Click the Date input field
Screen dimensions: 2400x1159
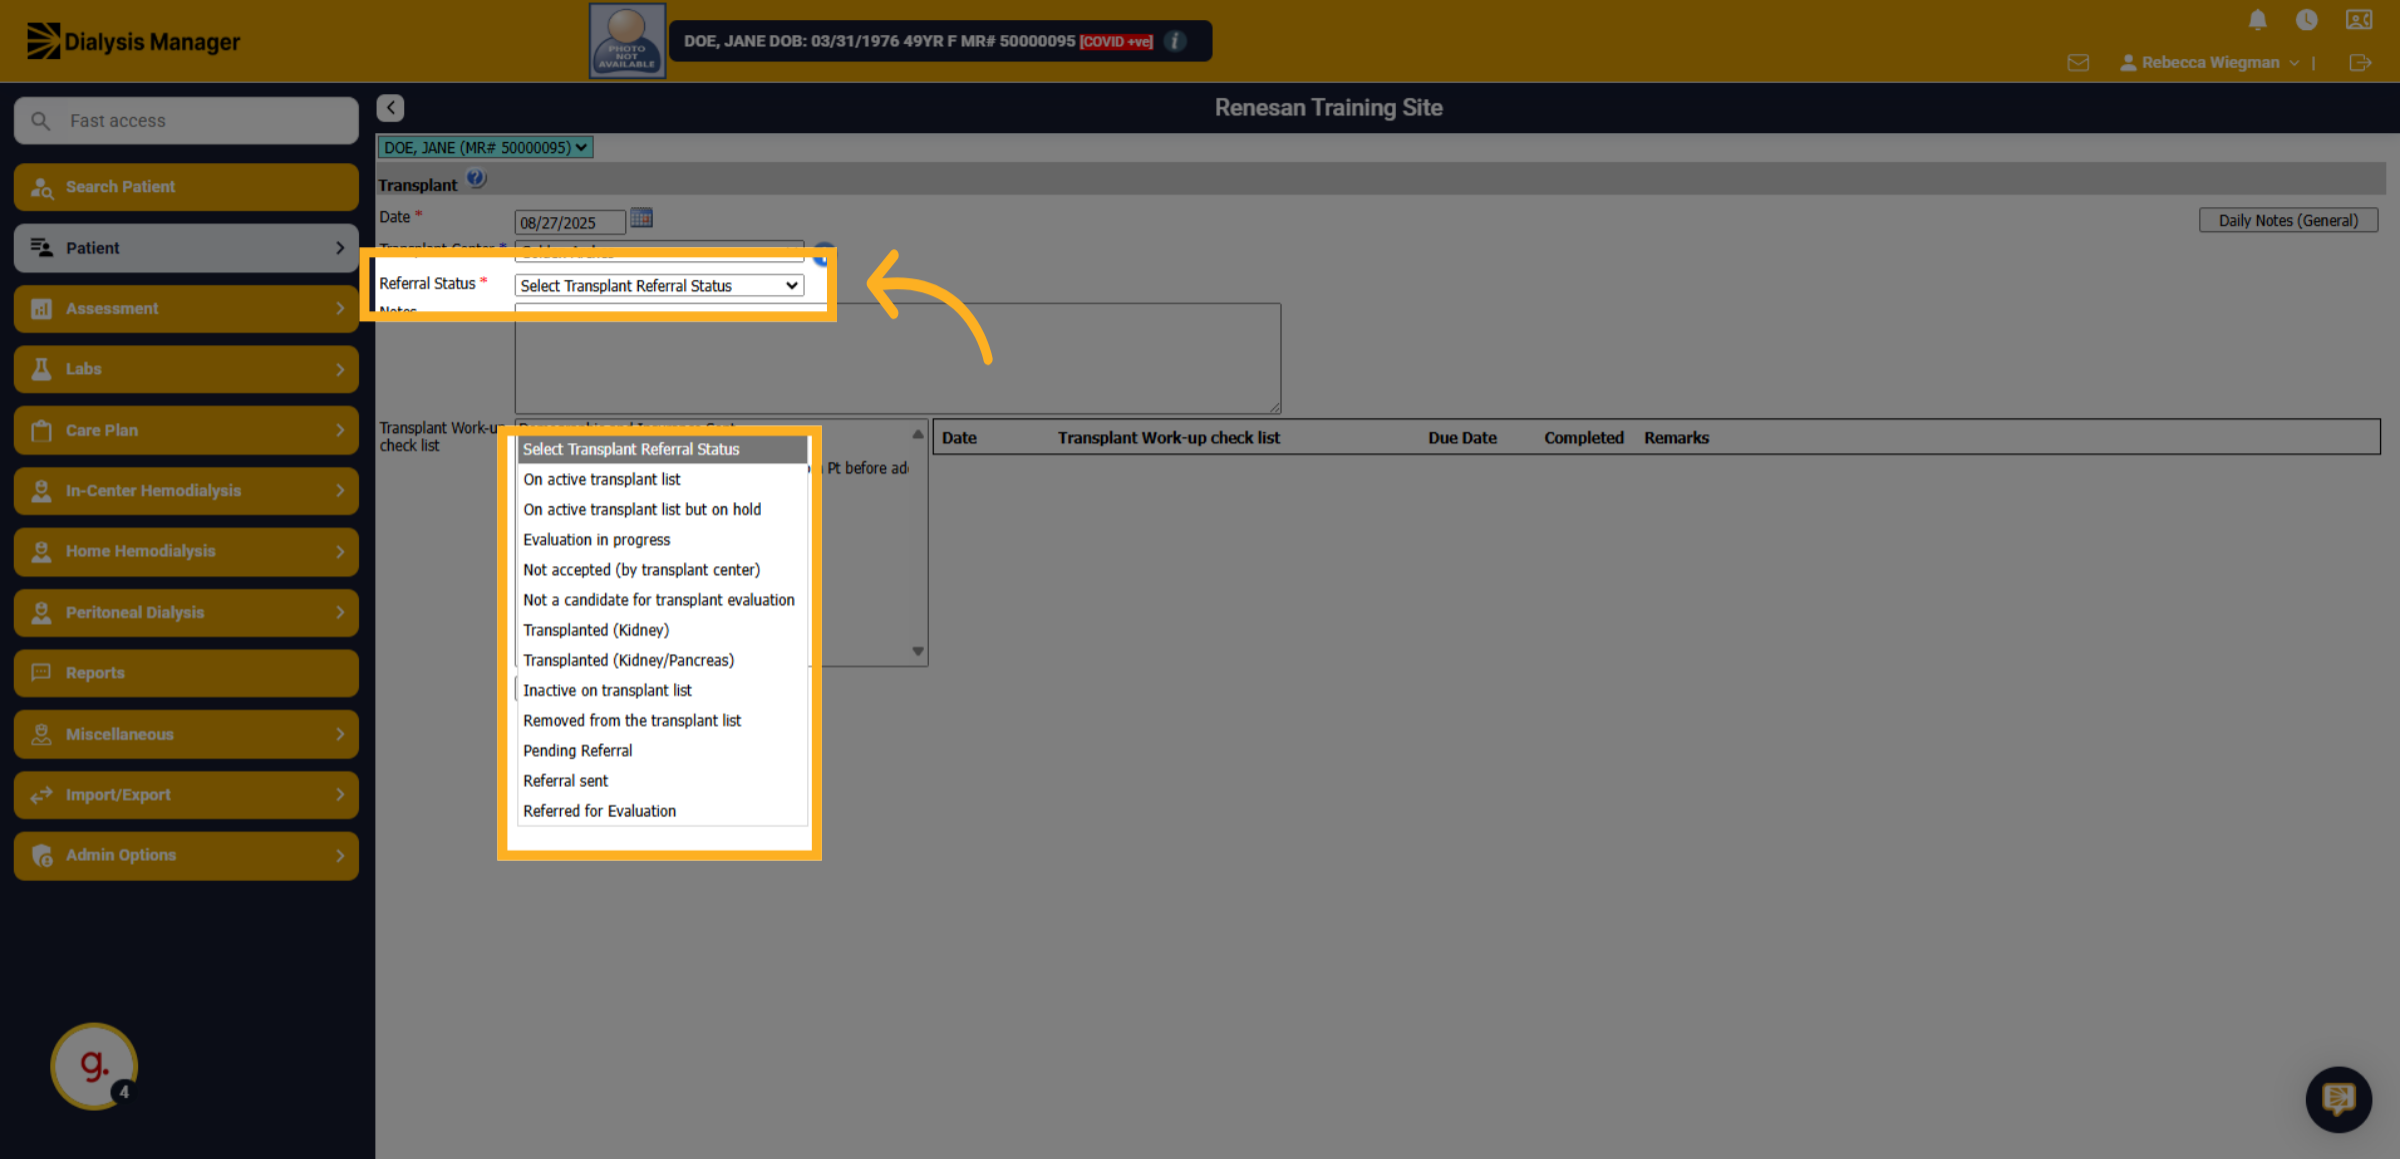570,222
